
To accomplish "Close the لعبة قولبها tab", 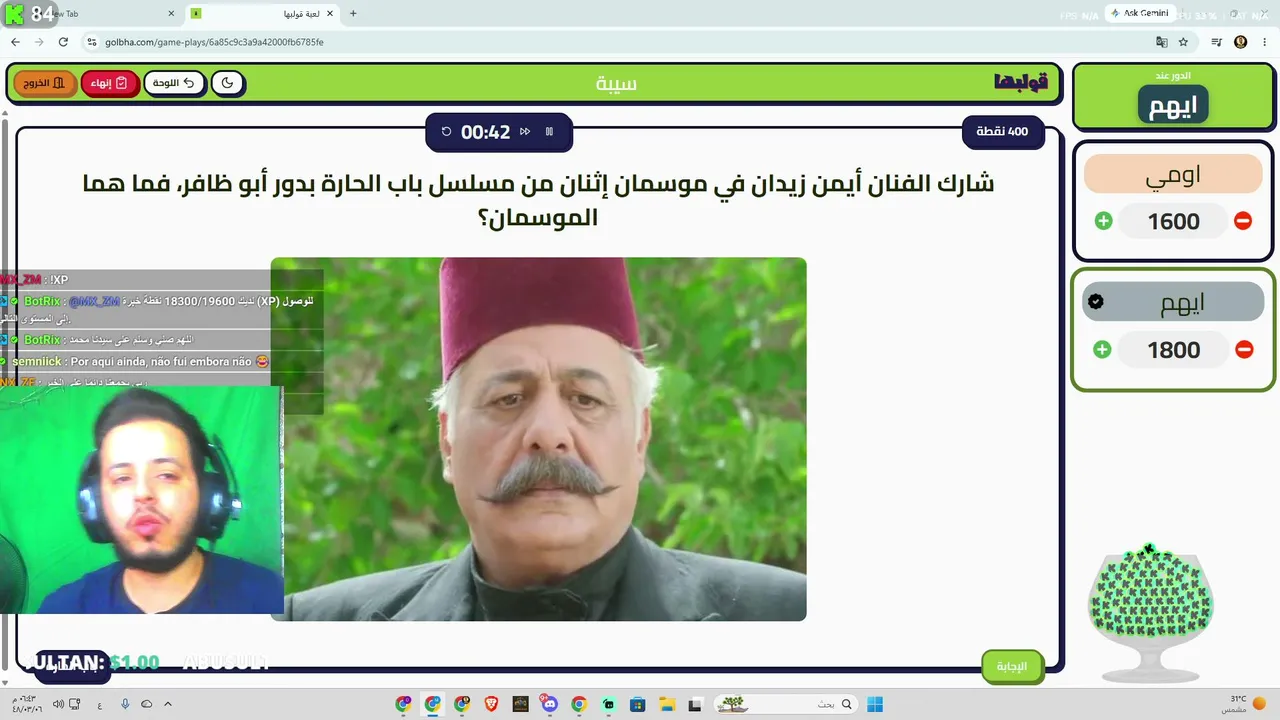I will coord(329,14).
